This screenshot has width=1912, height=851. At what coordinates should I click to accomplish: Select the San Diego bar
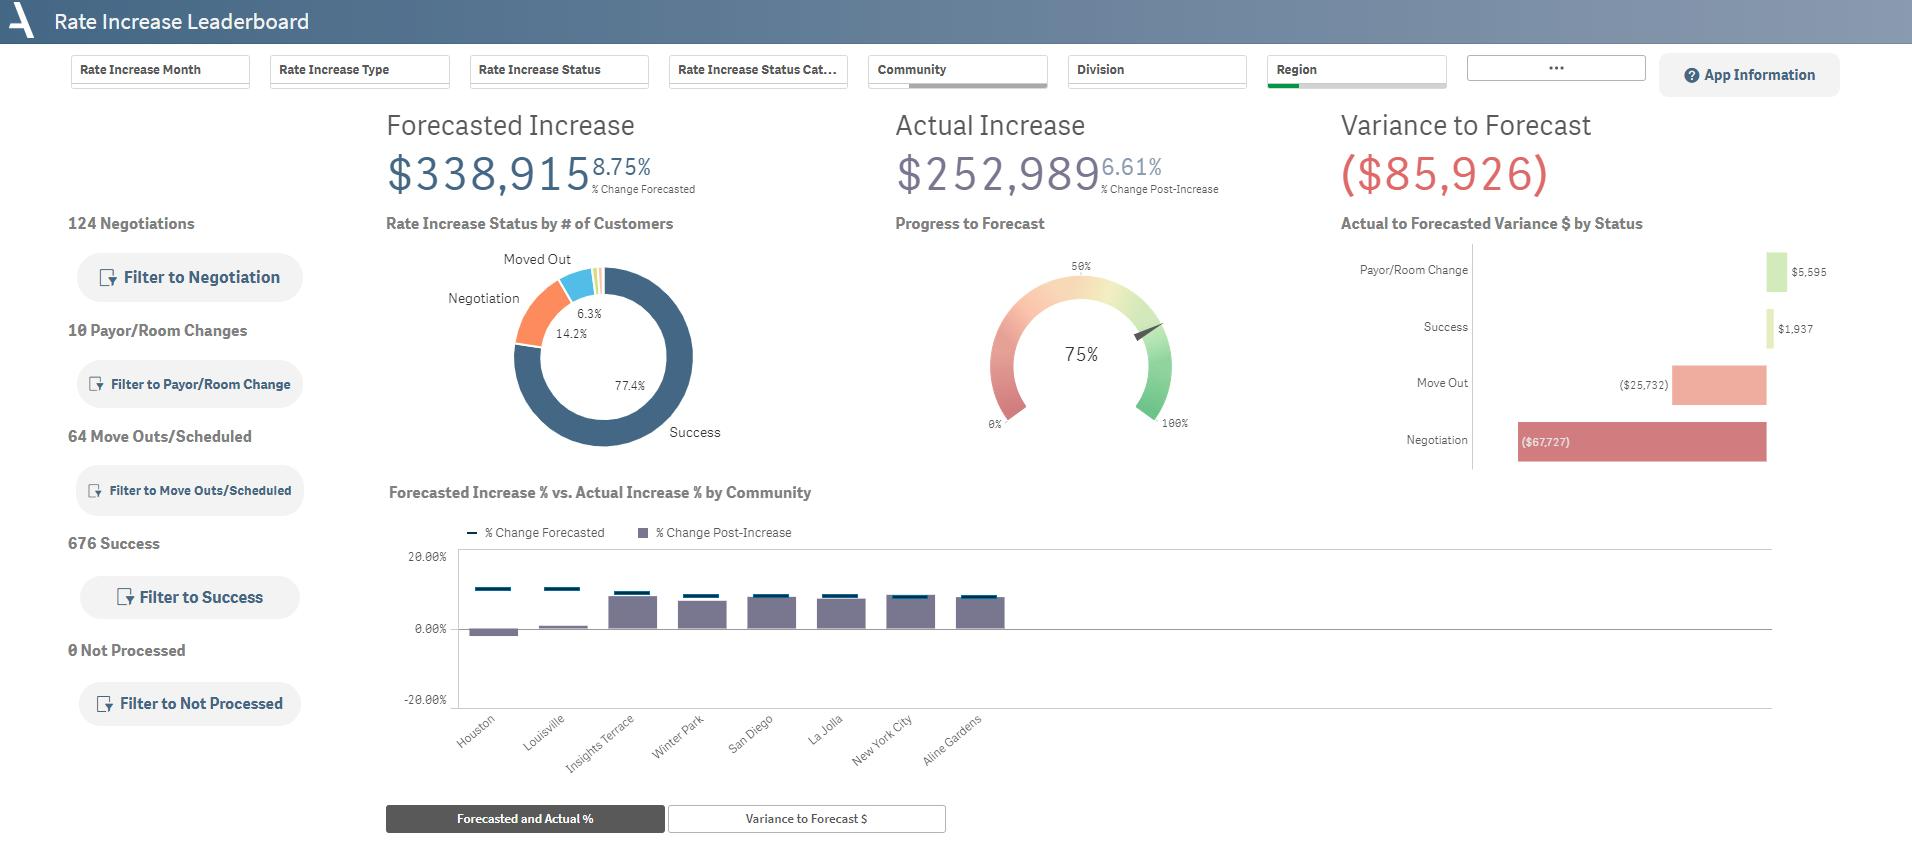tap(772, 613)
